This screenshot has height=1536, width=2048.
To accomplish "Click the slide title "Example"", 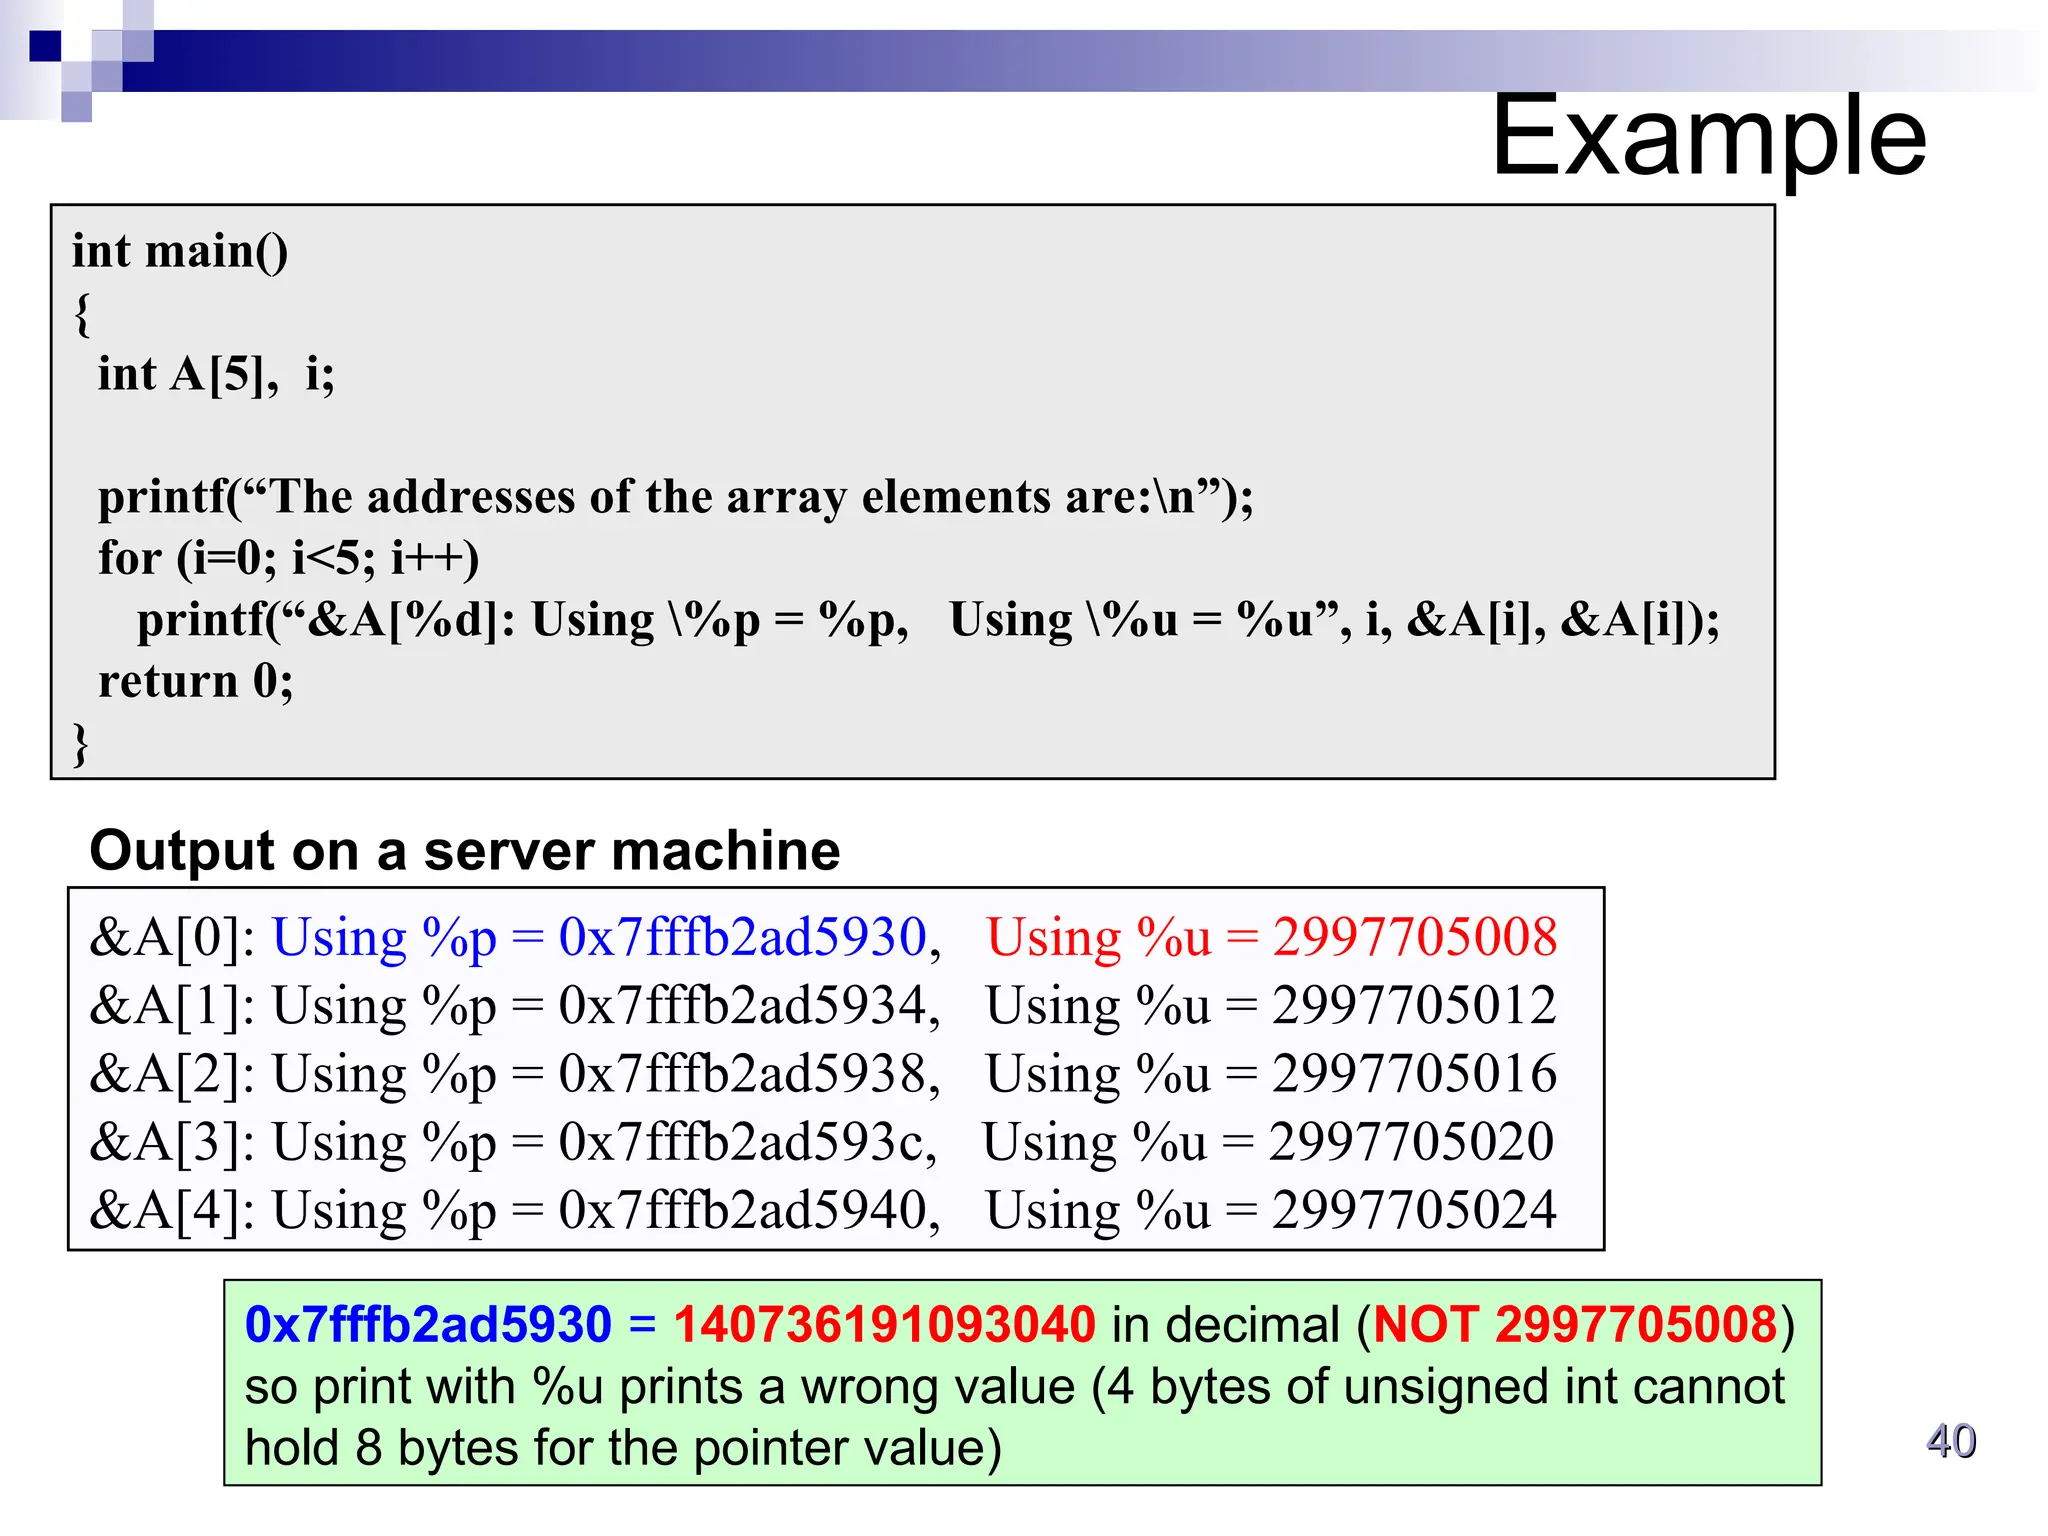I will (1708, 136).
